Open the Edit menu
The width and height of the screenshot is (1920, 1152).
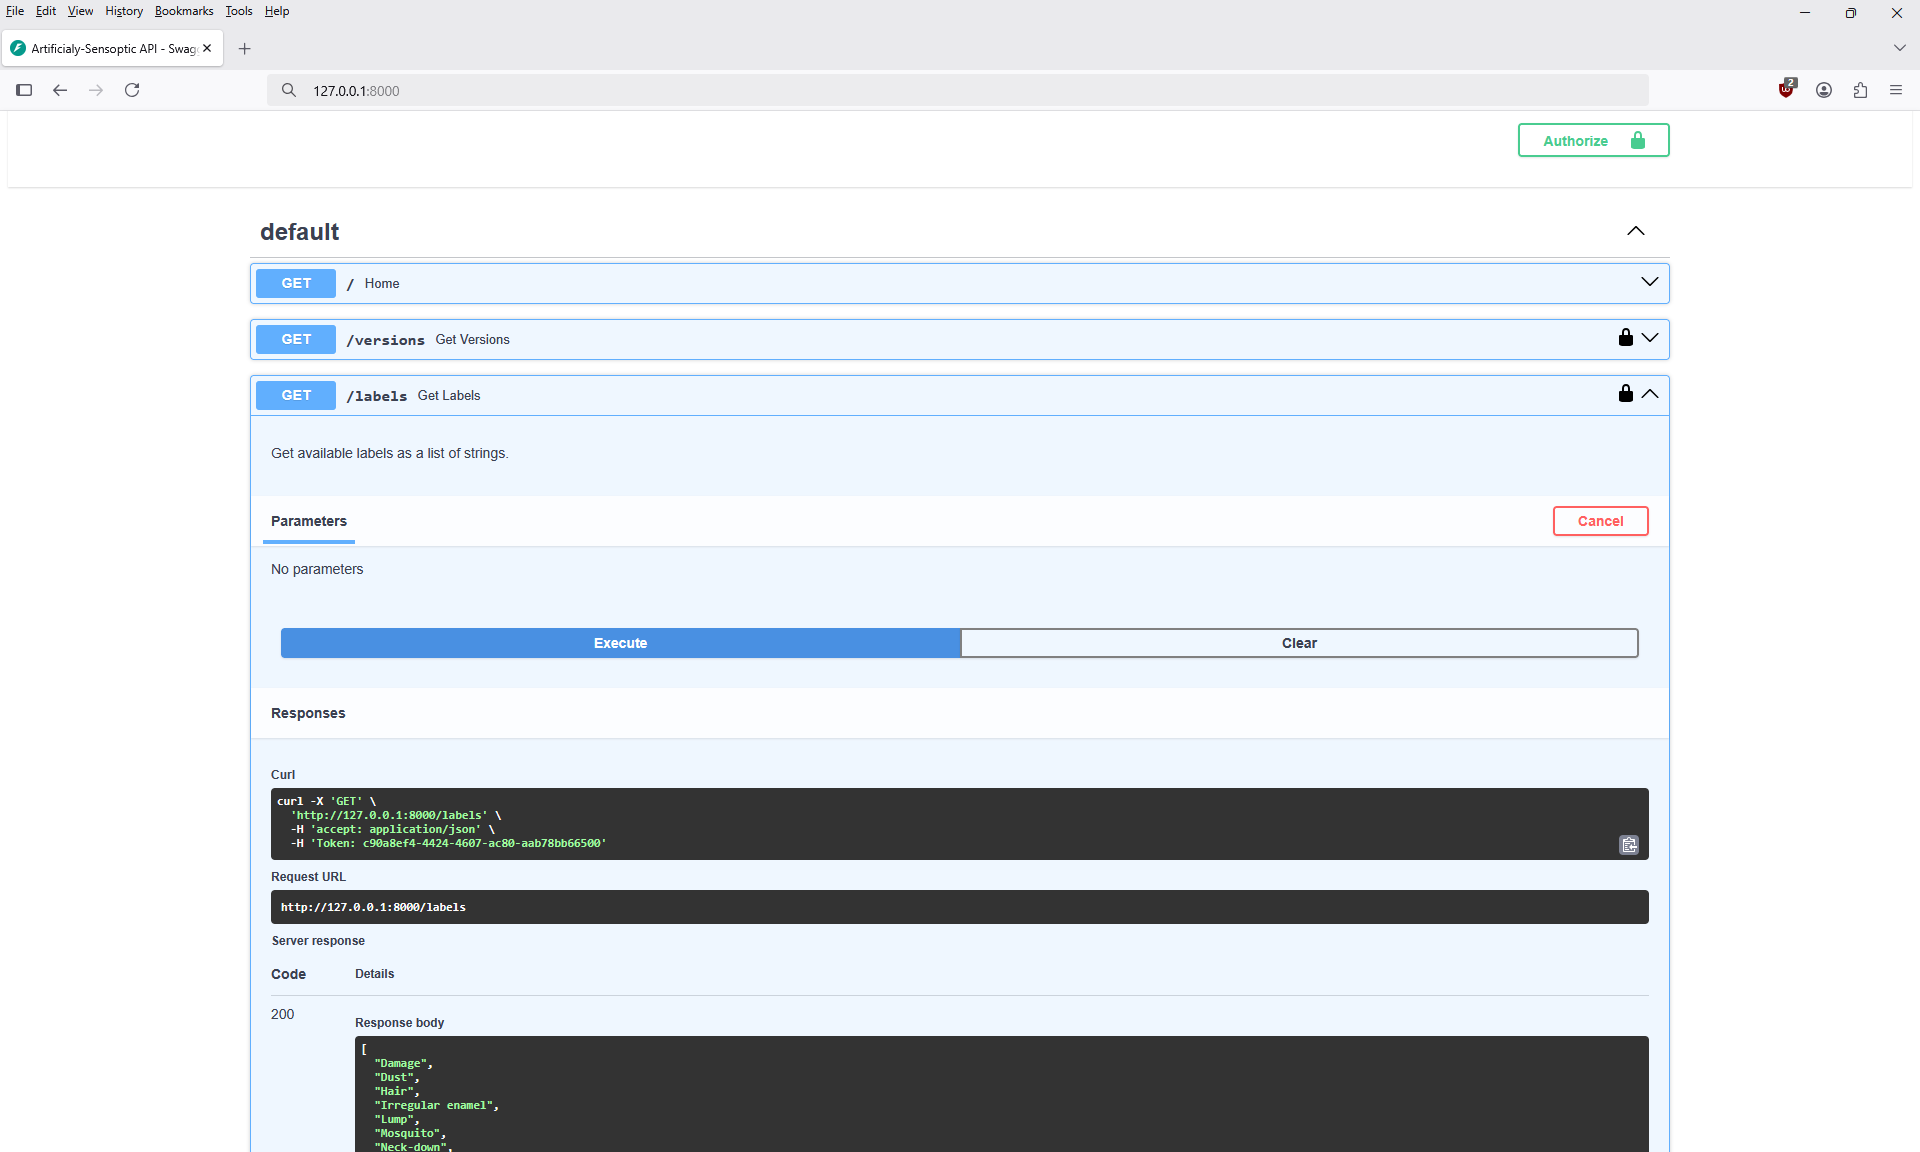click(x=46, y=11)
